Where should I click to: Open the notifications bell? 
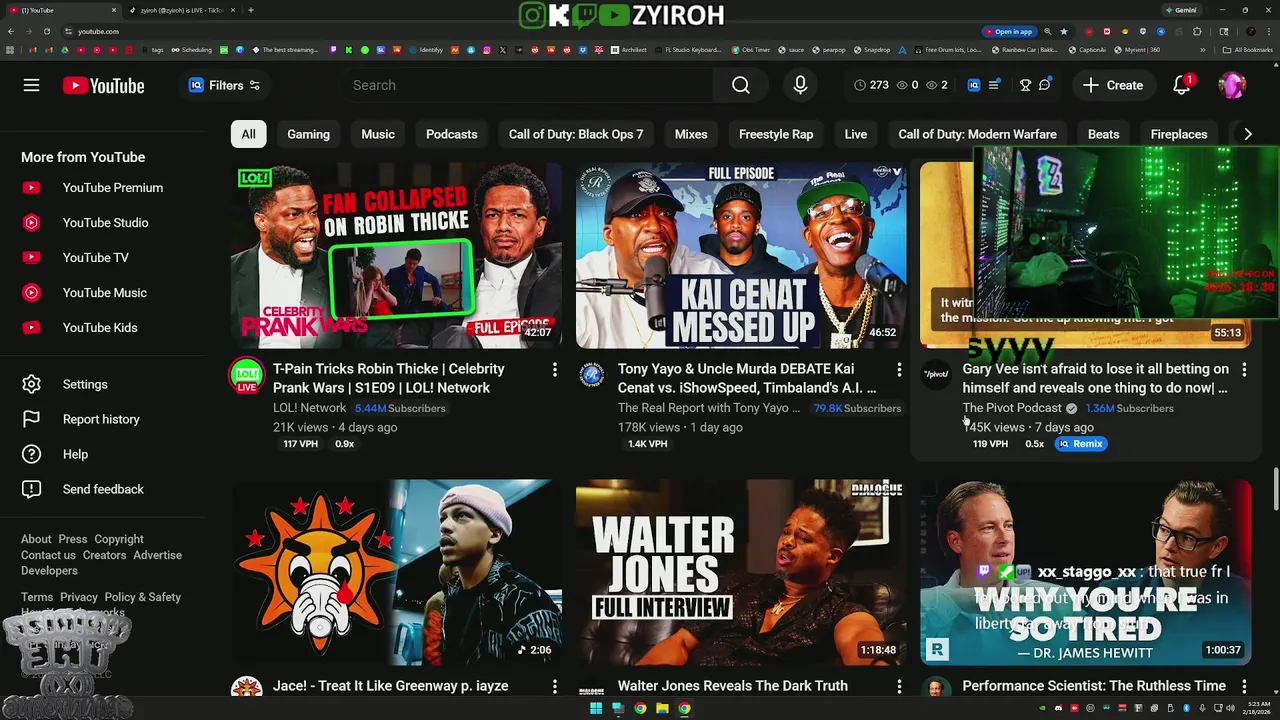click(1182, 85)
